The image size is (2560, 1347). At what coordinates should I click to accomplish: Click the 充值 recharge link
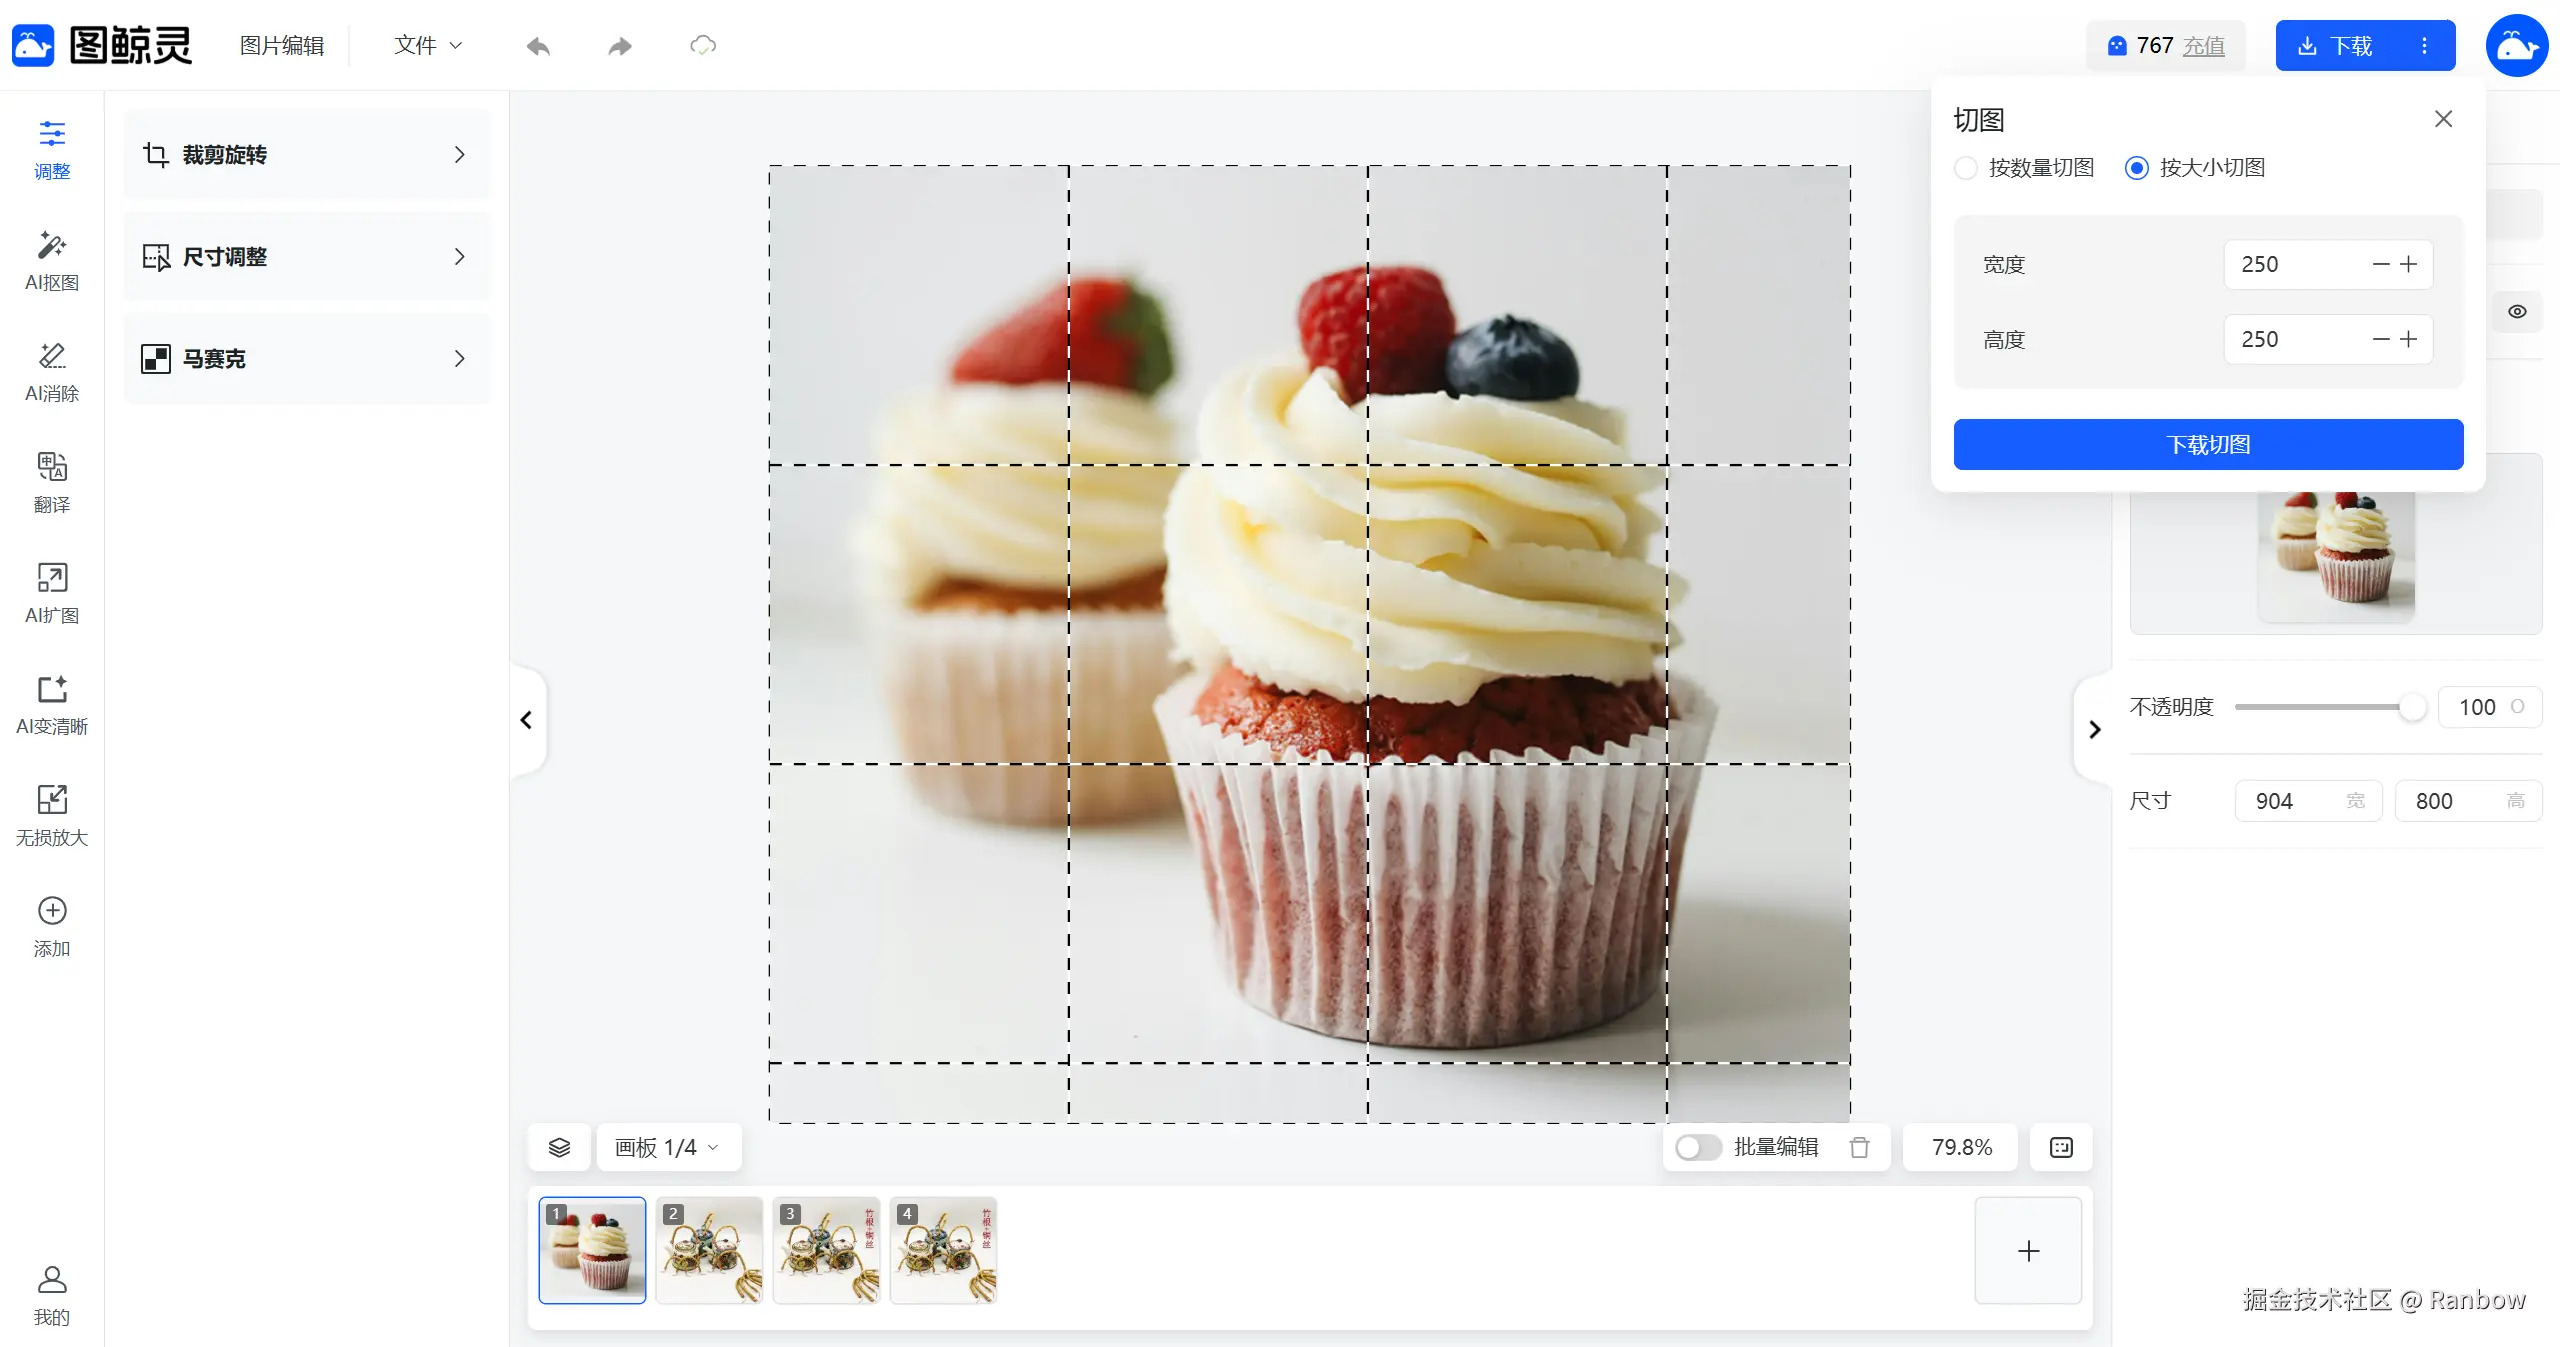click(x=2203, y=46)
